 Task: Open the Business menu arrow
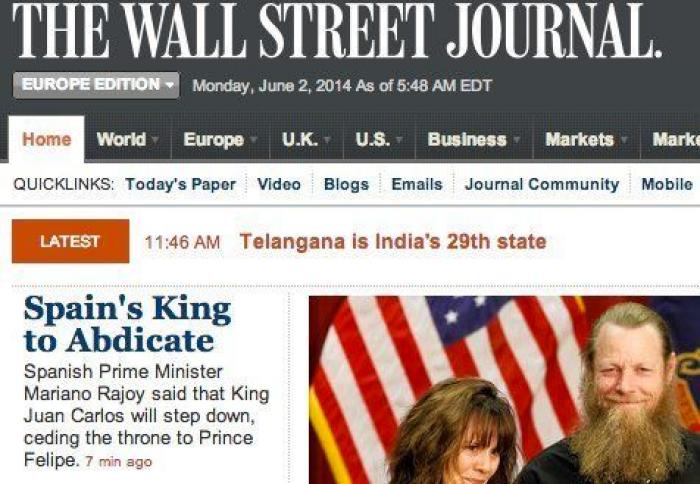(517, 140)
